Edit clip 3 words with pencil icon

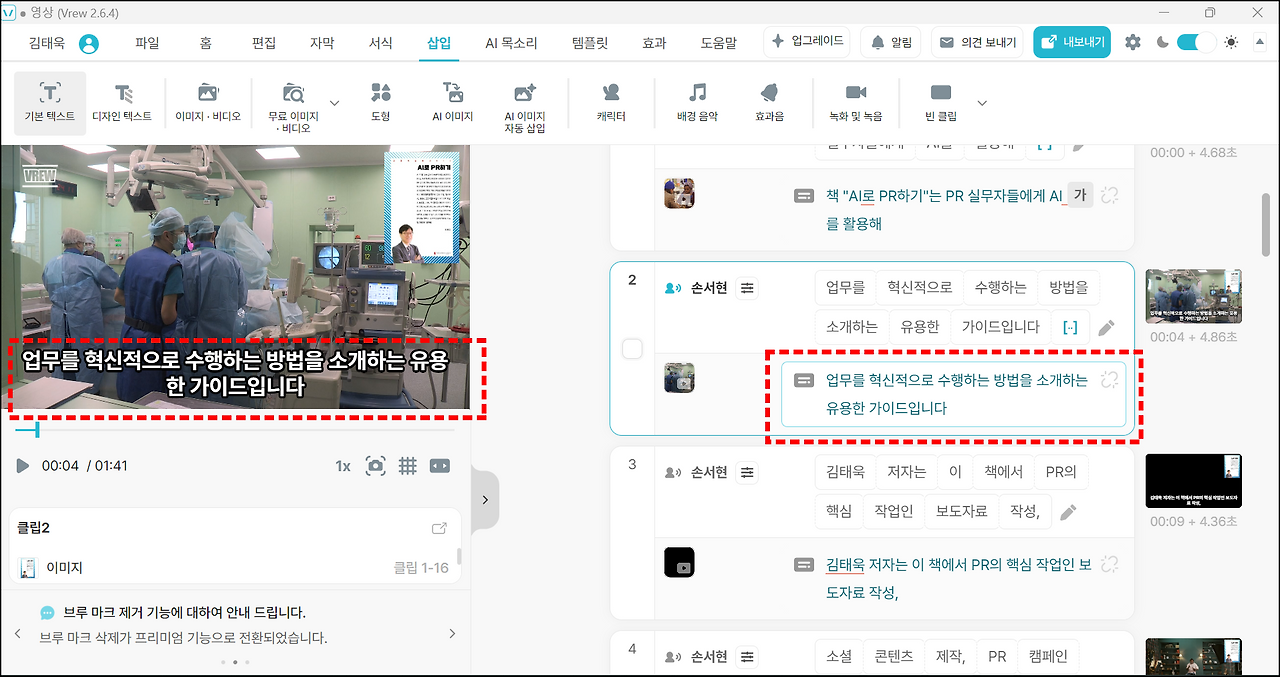(x=1068, y=512)
